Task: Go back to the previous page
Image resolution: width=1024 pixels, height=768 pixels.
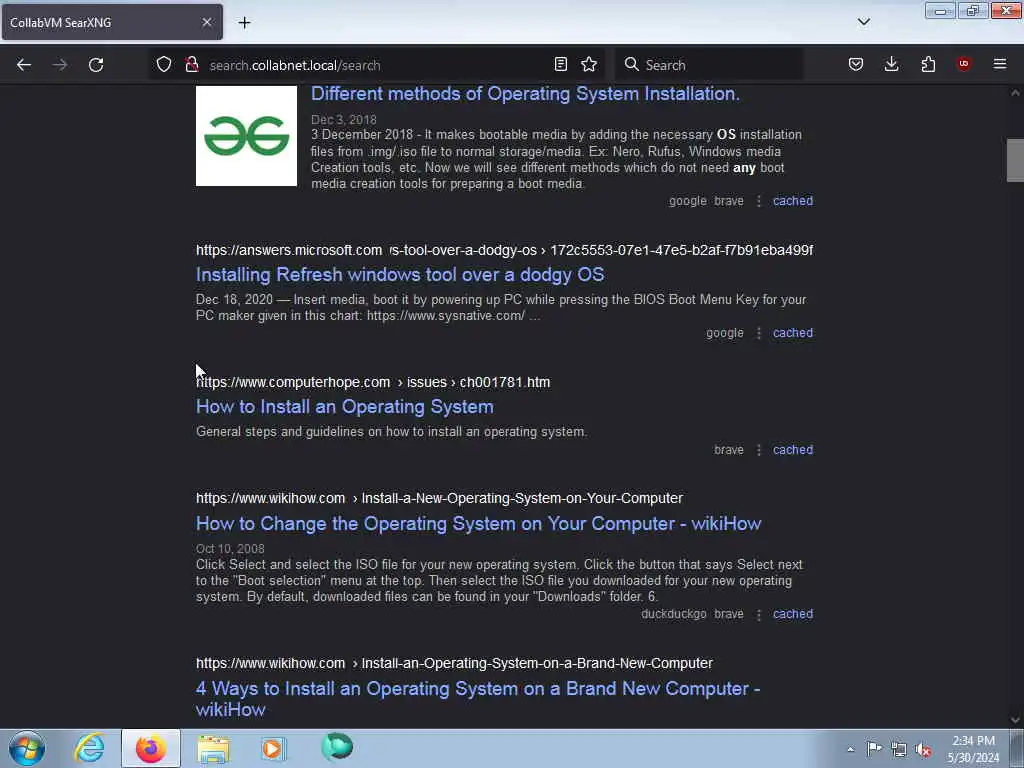Action: tap(24, 65)
